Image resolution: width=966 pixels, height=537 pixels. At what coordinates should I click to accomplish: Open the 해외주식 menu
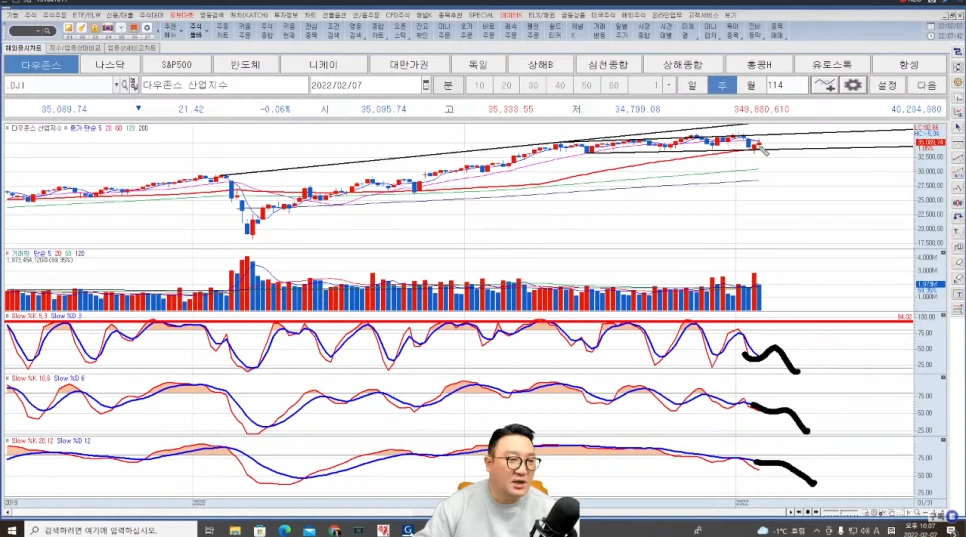633,15
